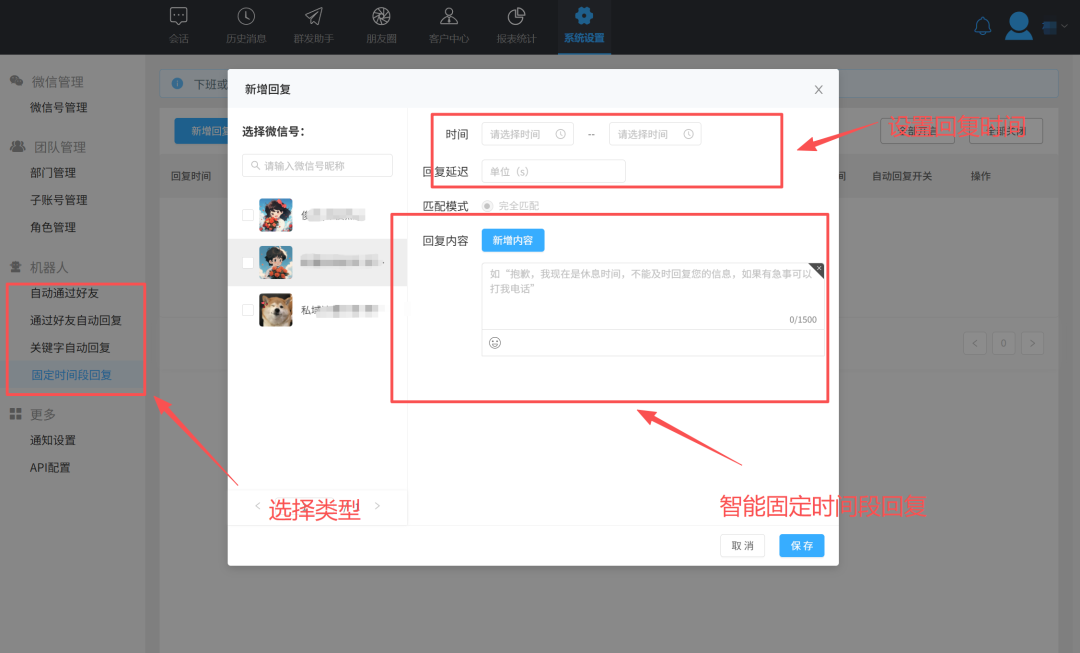The image size is (1080, 653).
Task: Open the emoji picker below reply content
Action: [x=494, y=342]
